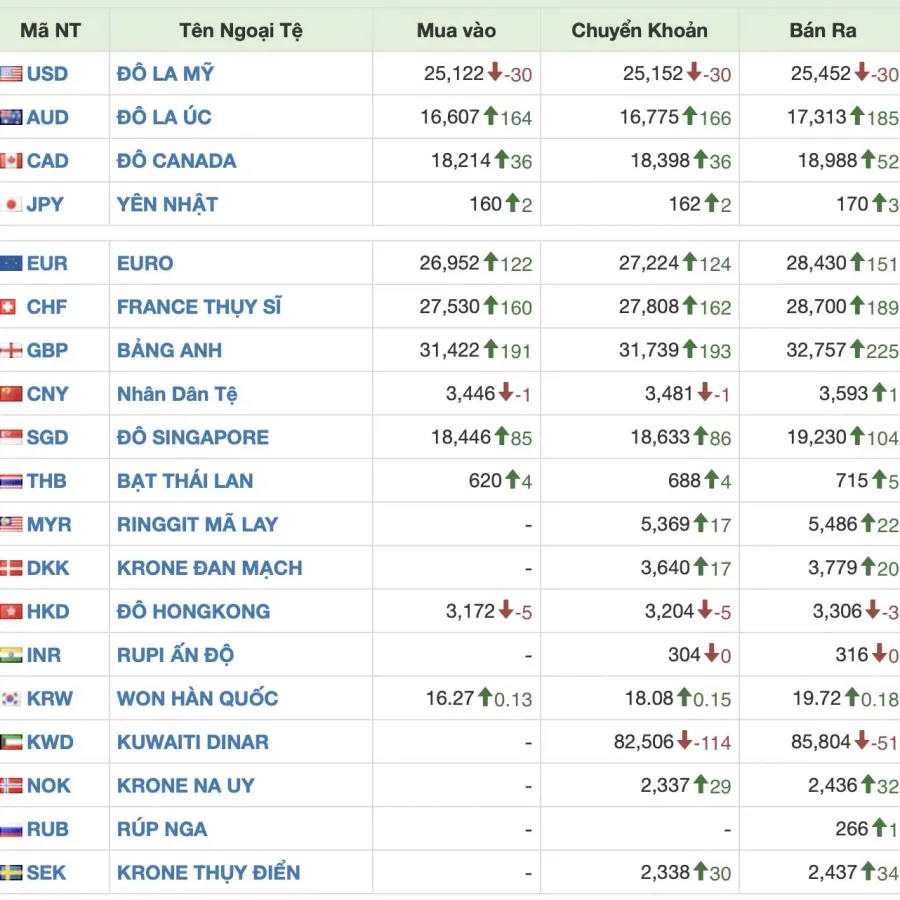
Task: Open the KRONE THỤY ĐIỂN link
Action: click(208, 872)
